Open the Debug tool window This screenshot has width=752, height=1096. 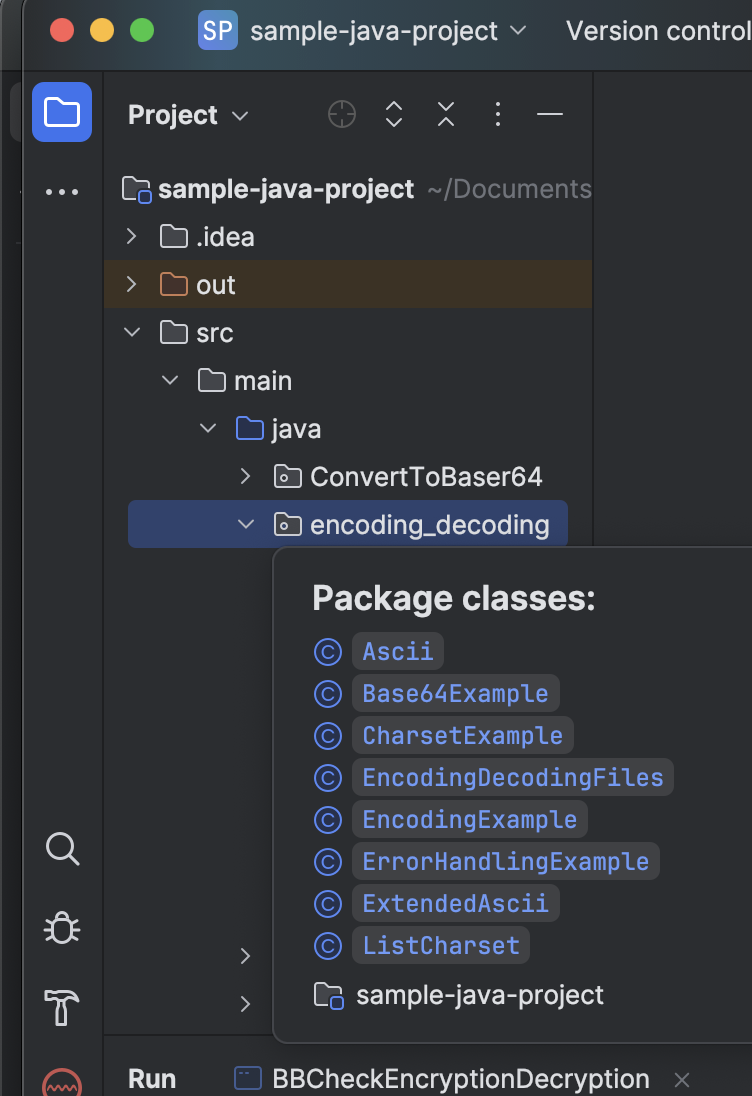pyautogui.click(x=62, y=928)
